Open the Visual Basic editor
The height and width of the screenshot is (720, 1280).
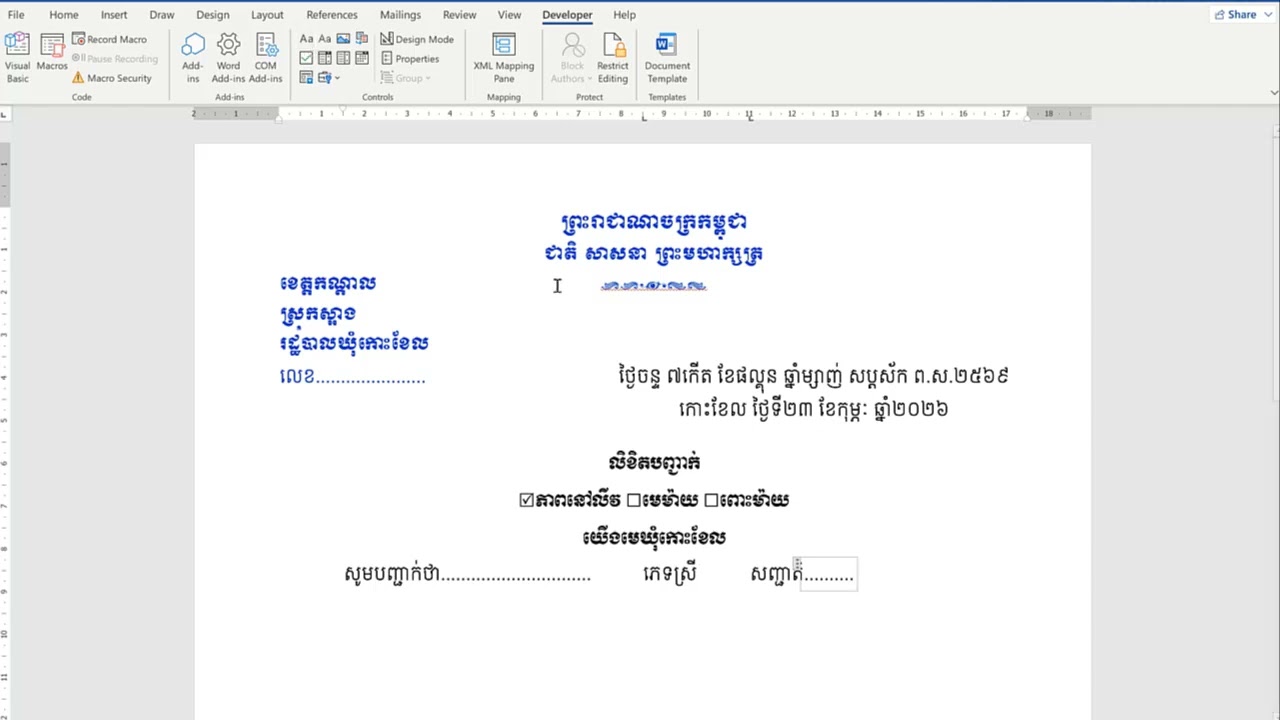coord(17,58)
